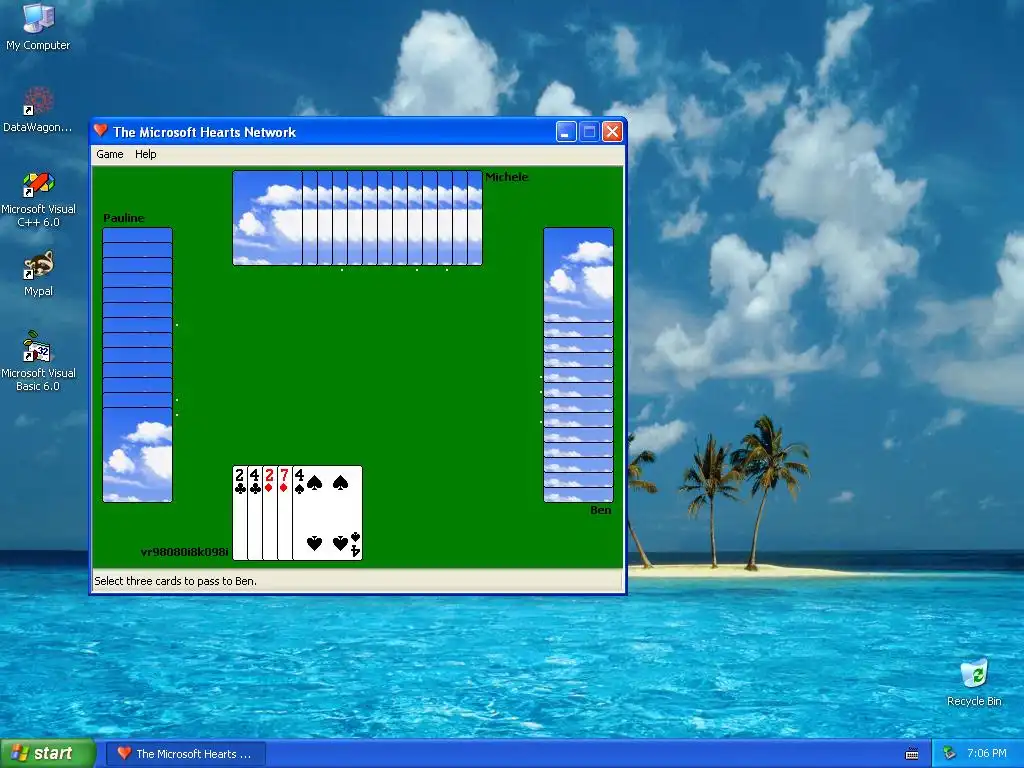
Task: Click the Pauline player name label
Action: point(123,218)
